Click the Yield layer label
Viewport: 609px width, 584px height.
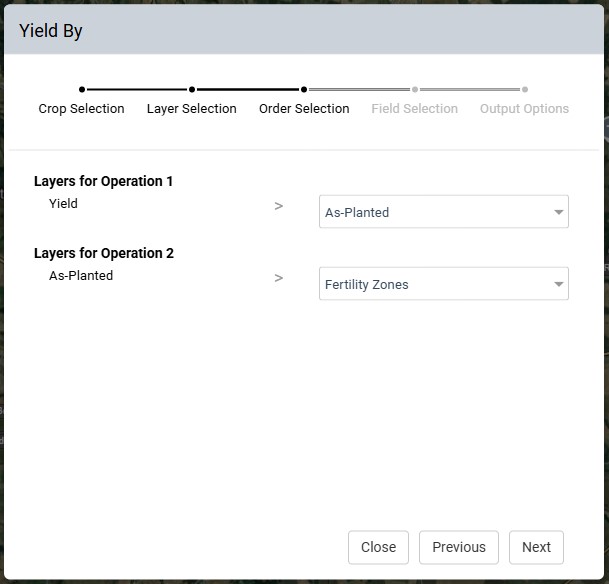tap(63, 203)
